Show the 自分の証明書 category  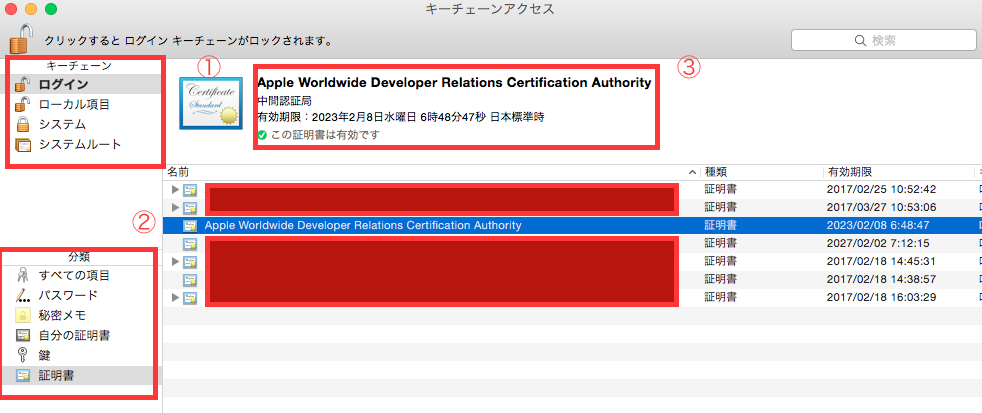(x=81, y=335)
